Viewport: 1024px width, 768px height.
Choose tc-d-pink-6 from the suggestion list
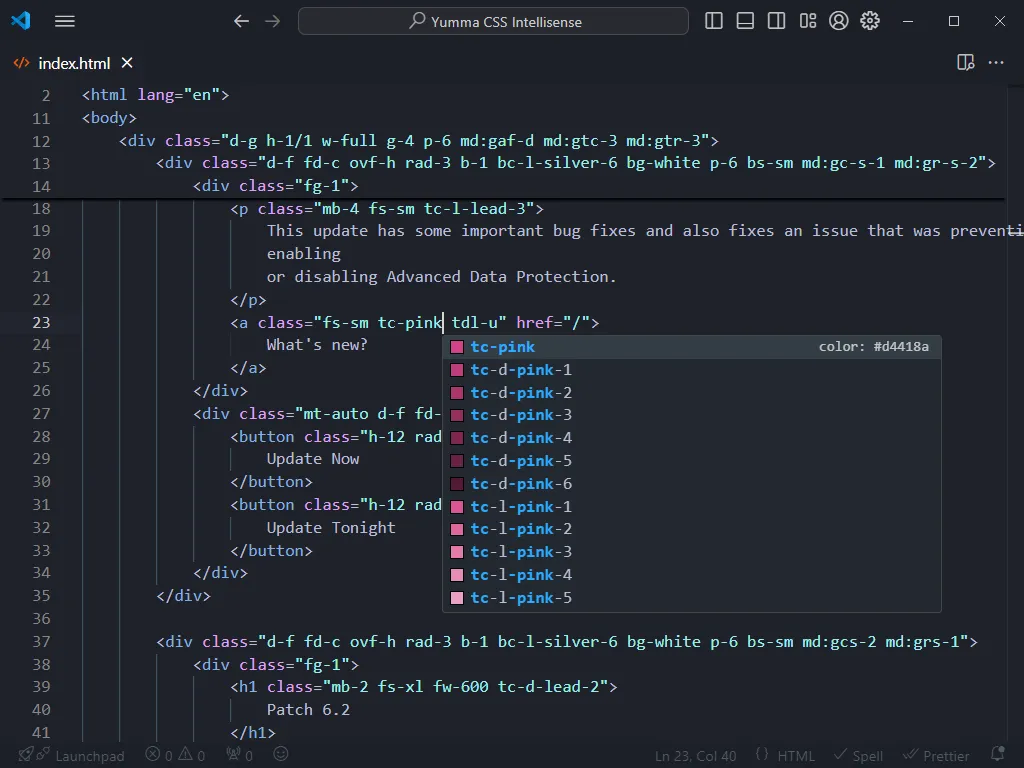[x=692, y=483]
